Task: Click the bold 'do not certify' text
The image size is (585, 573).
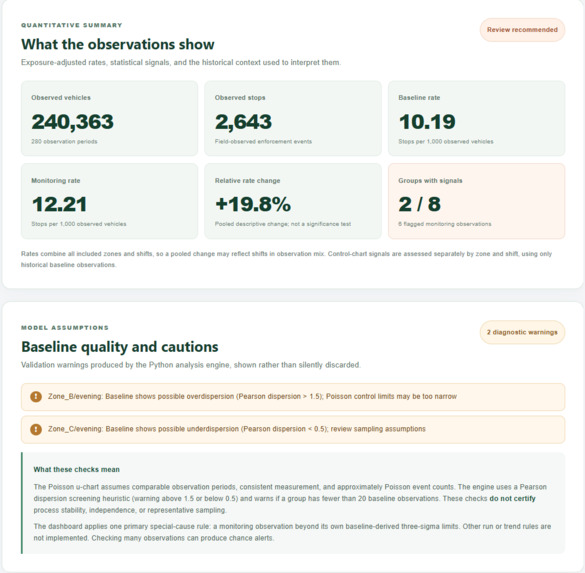Action: (512, 499)
